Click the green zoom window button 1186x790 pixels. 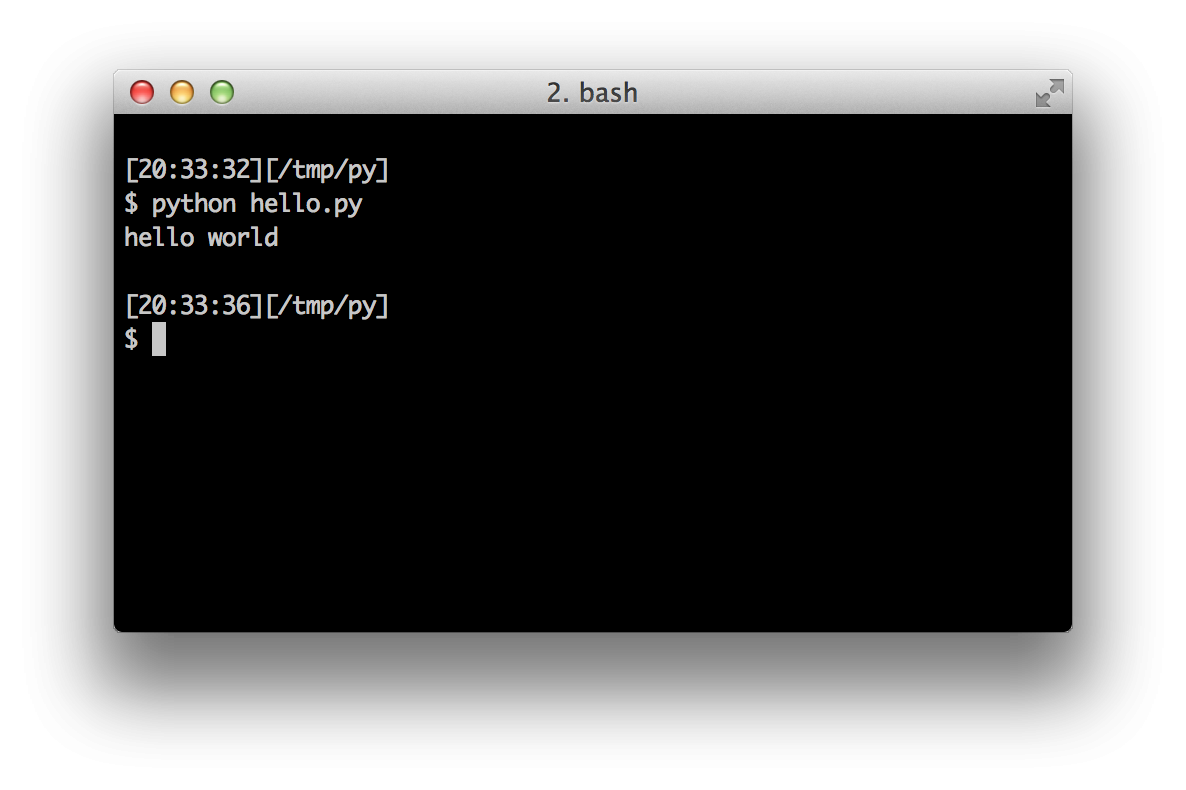click(222, 92)
